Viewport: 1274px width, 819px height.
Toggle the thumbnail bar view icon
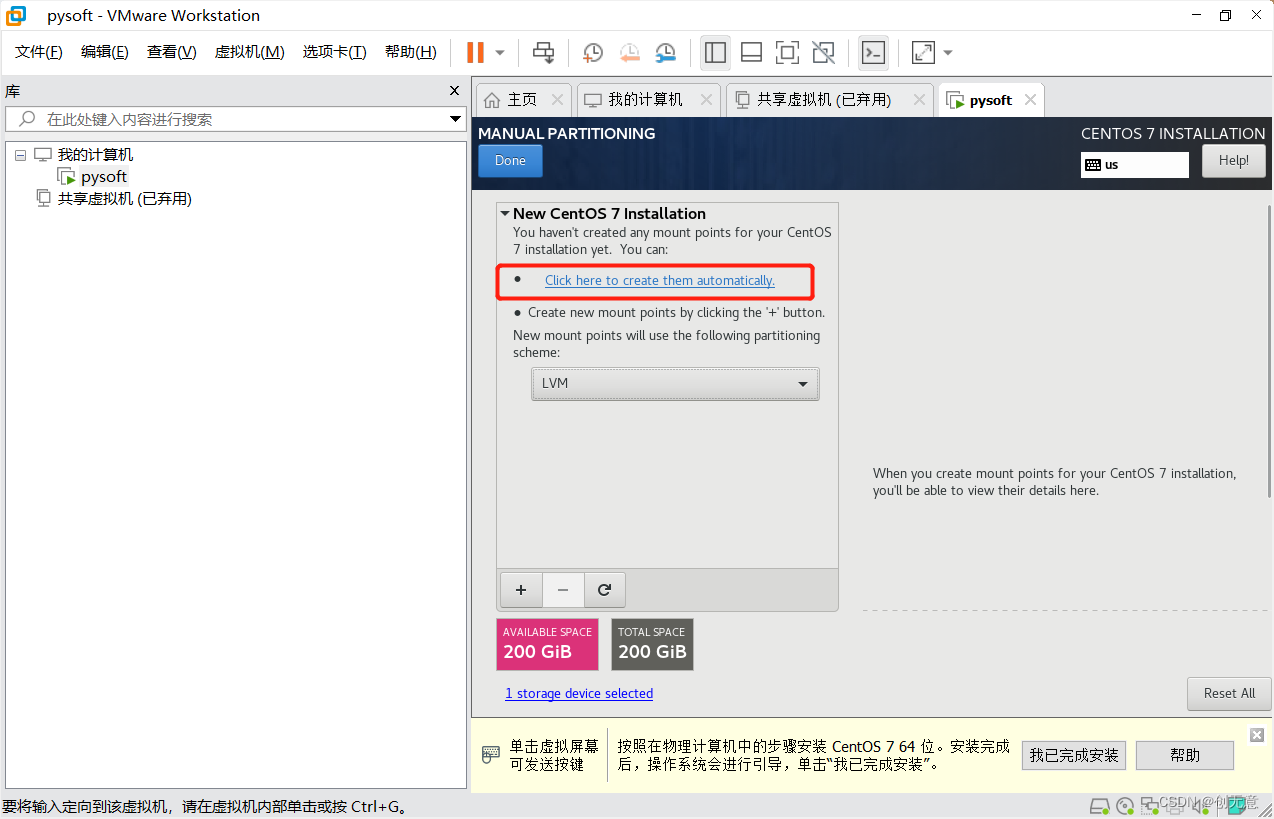click(x=751, y=52)
